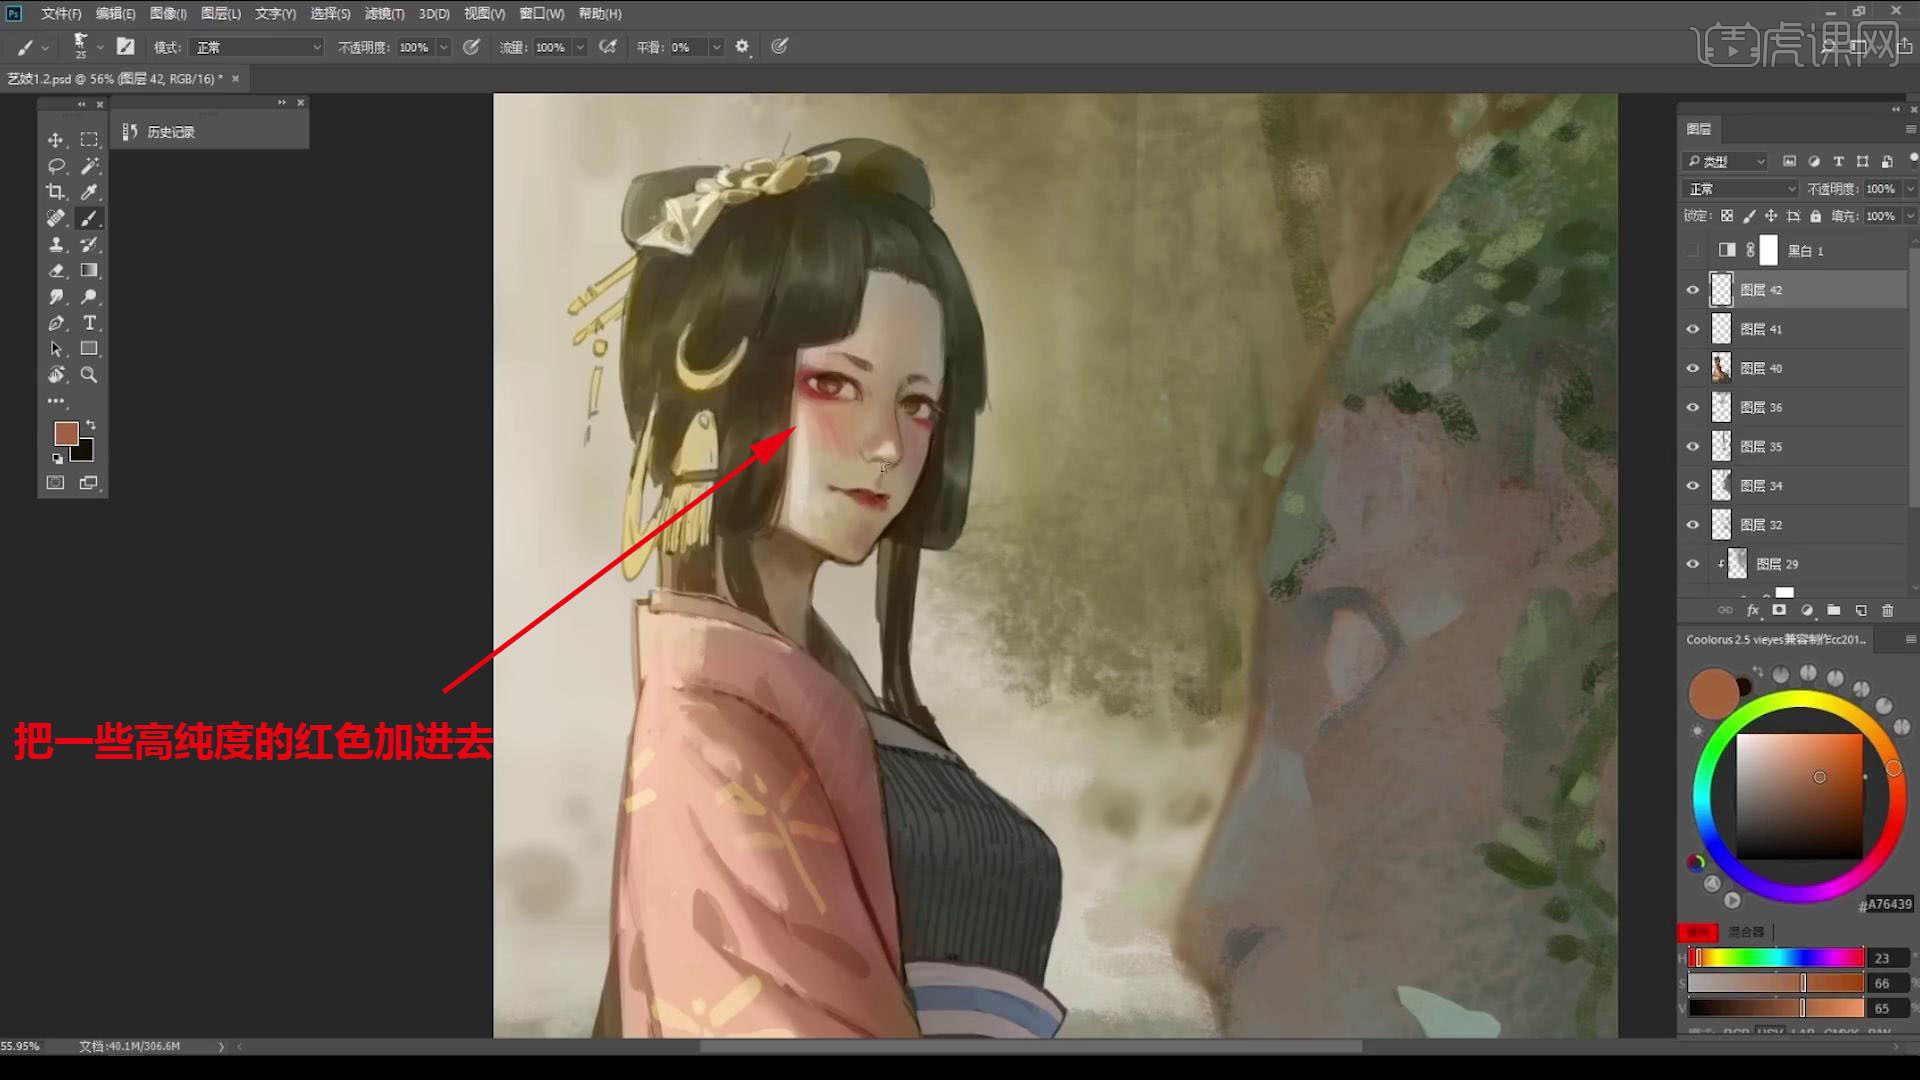The width and height of the screenshot is (1920, 1080).
Task: Select layer 图层 34 by name
Action: 1761,486
